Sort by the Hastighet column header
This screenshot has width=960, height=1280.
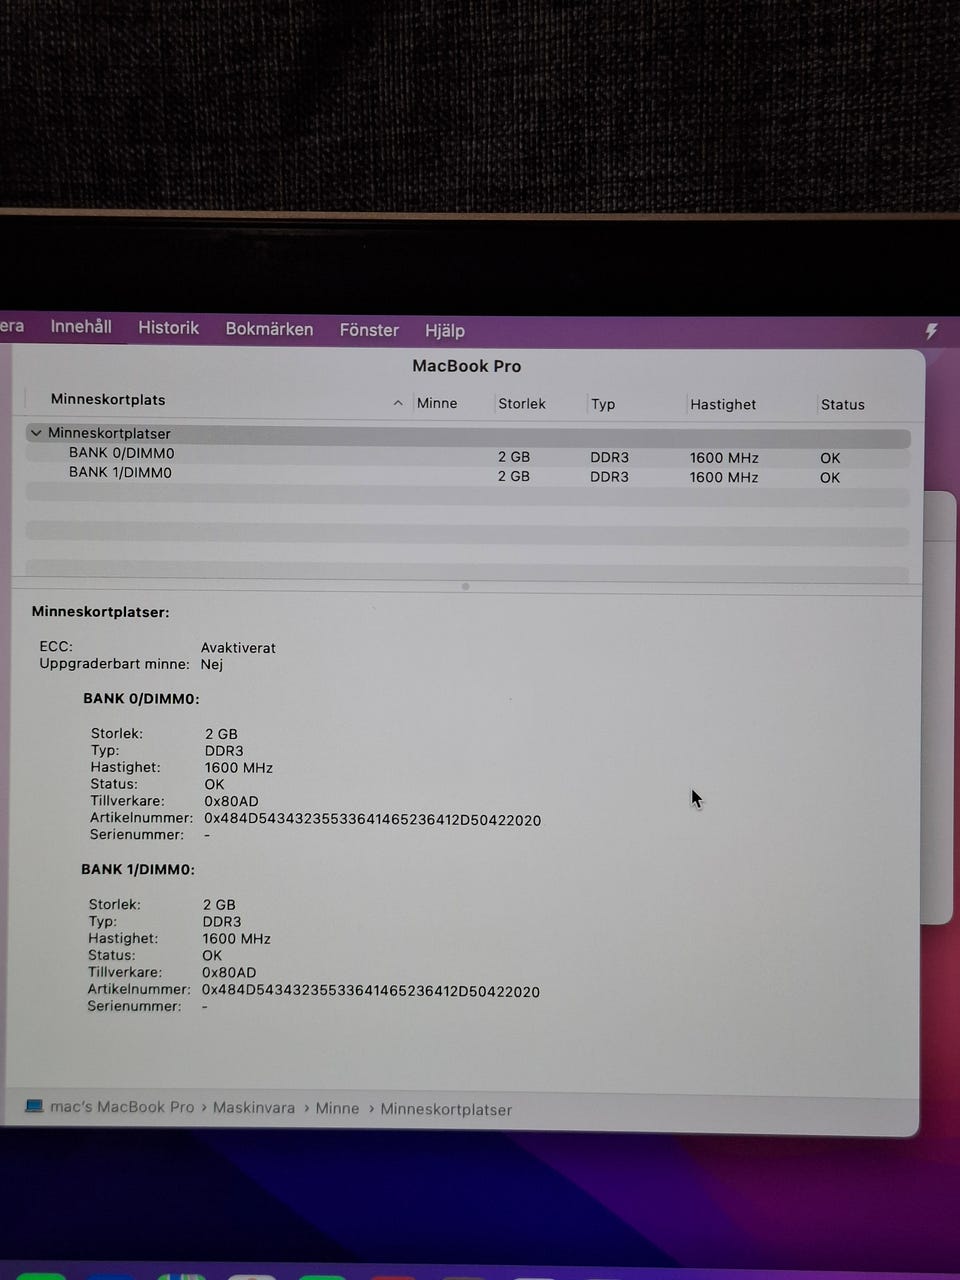pyautogui.click(x=723, y=405)
